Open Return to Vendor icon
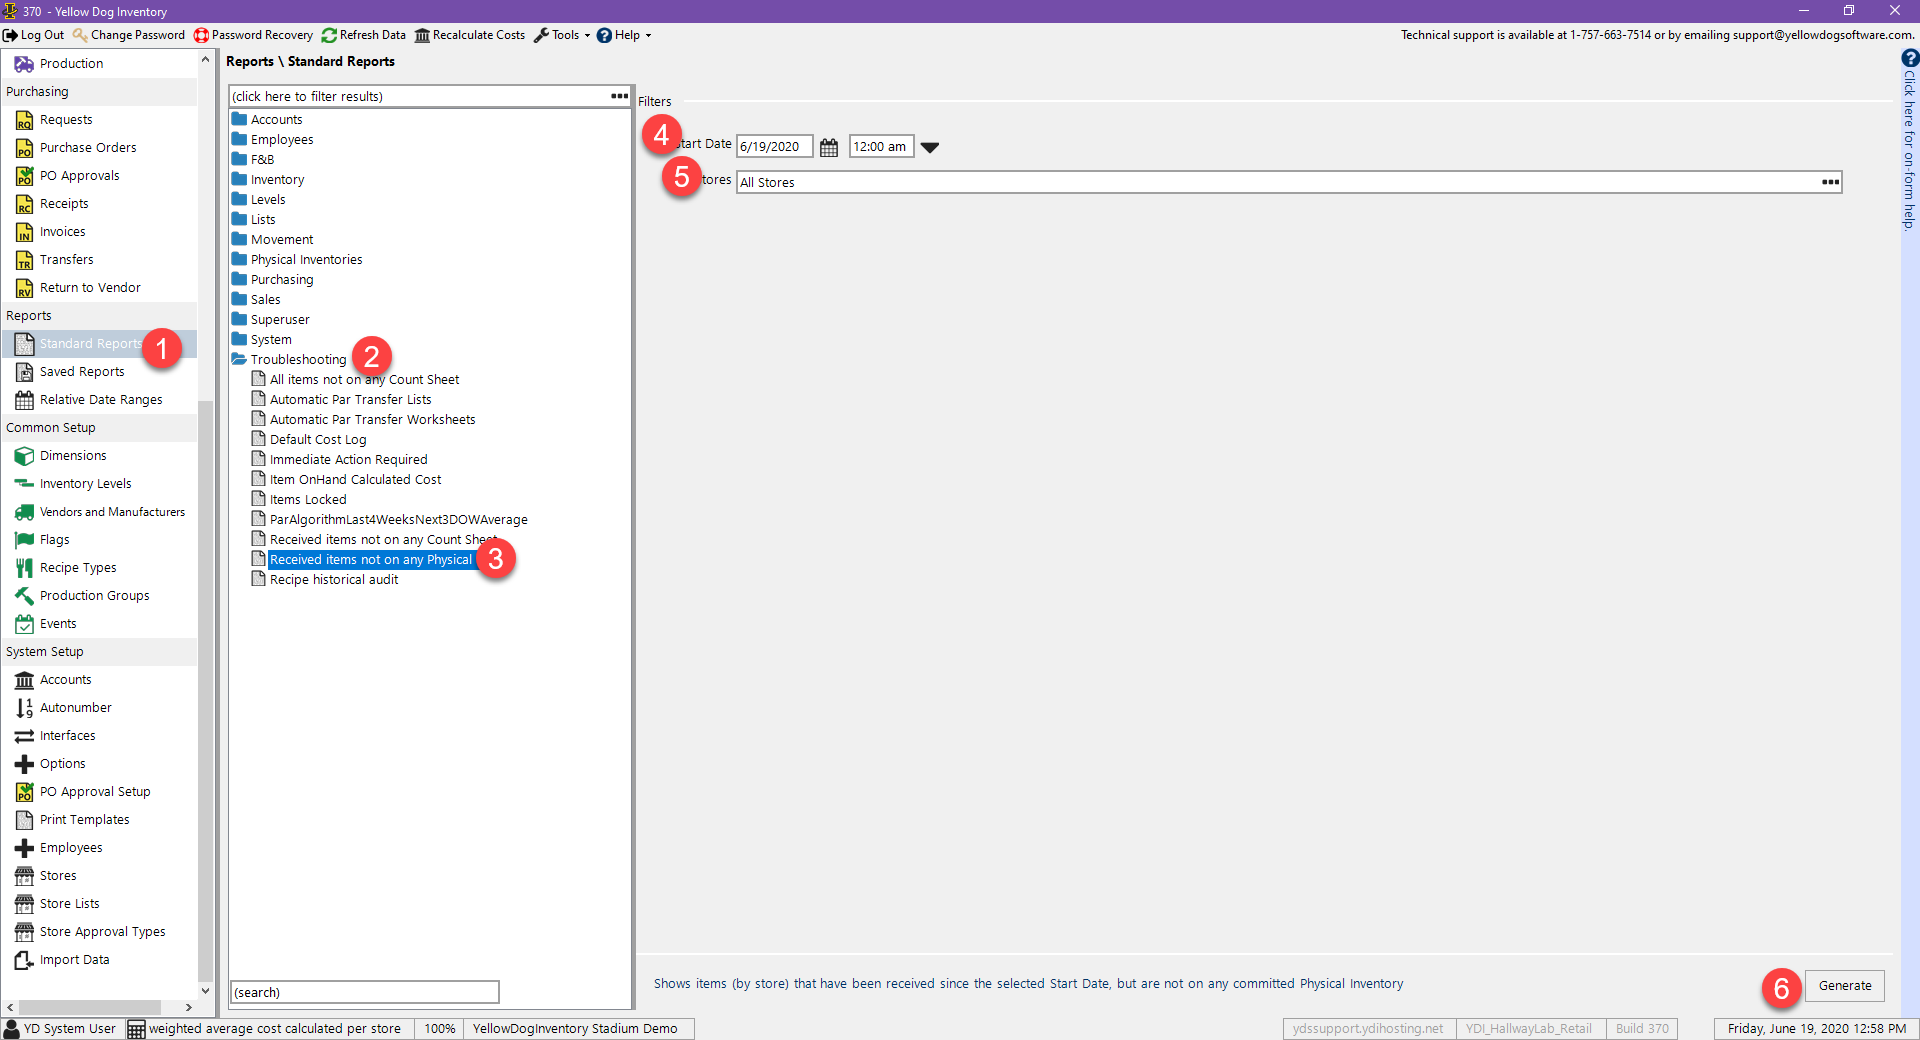 (24, 288)
